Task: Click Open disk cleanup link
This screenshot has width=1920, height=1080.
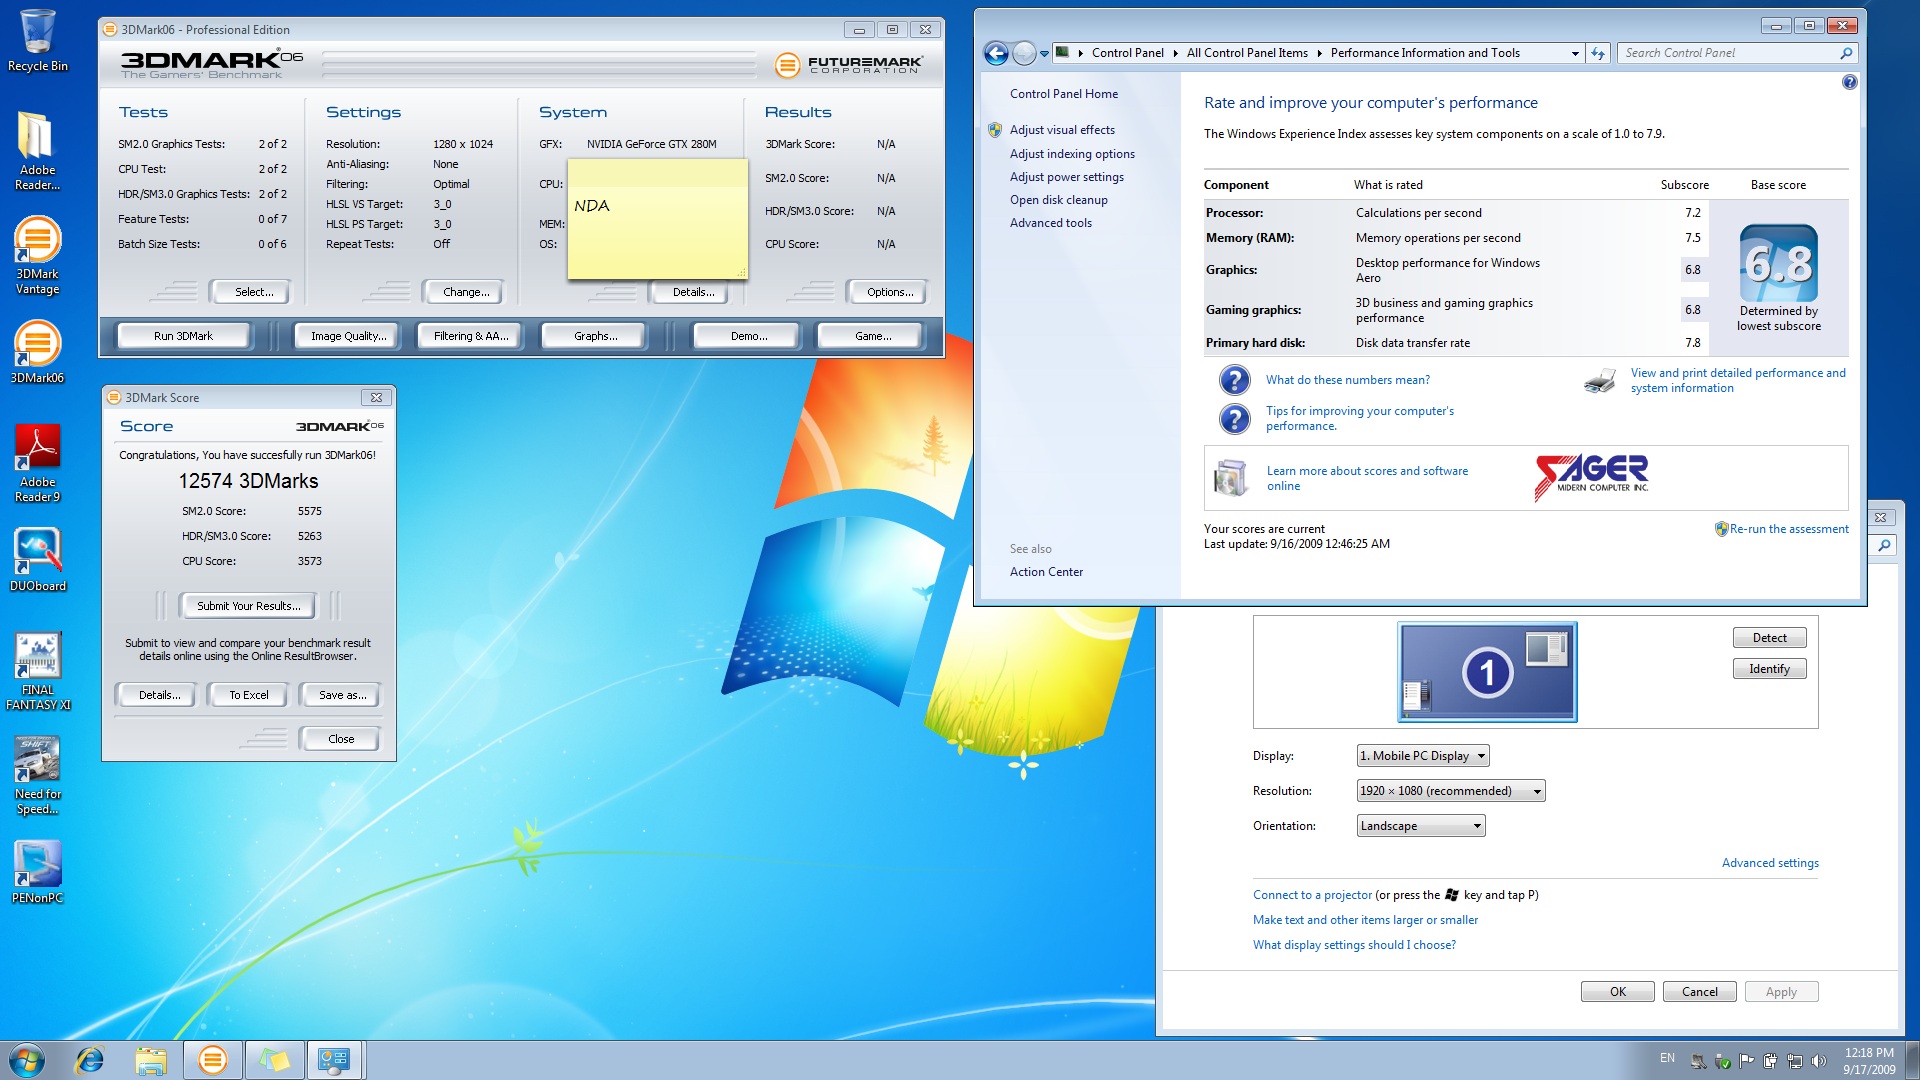Action: [x=1058, y=200]
